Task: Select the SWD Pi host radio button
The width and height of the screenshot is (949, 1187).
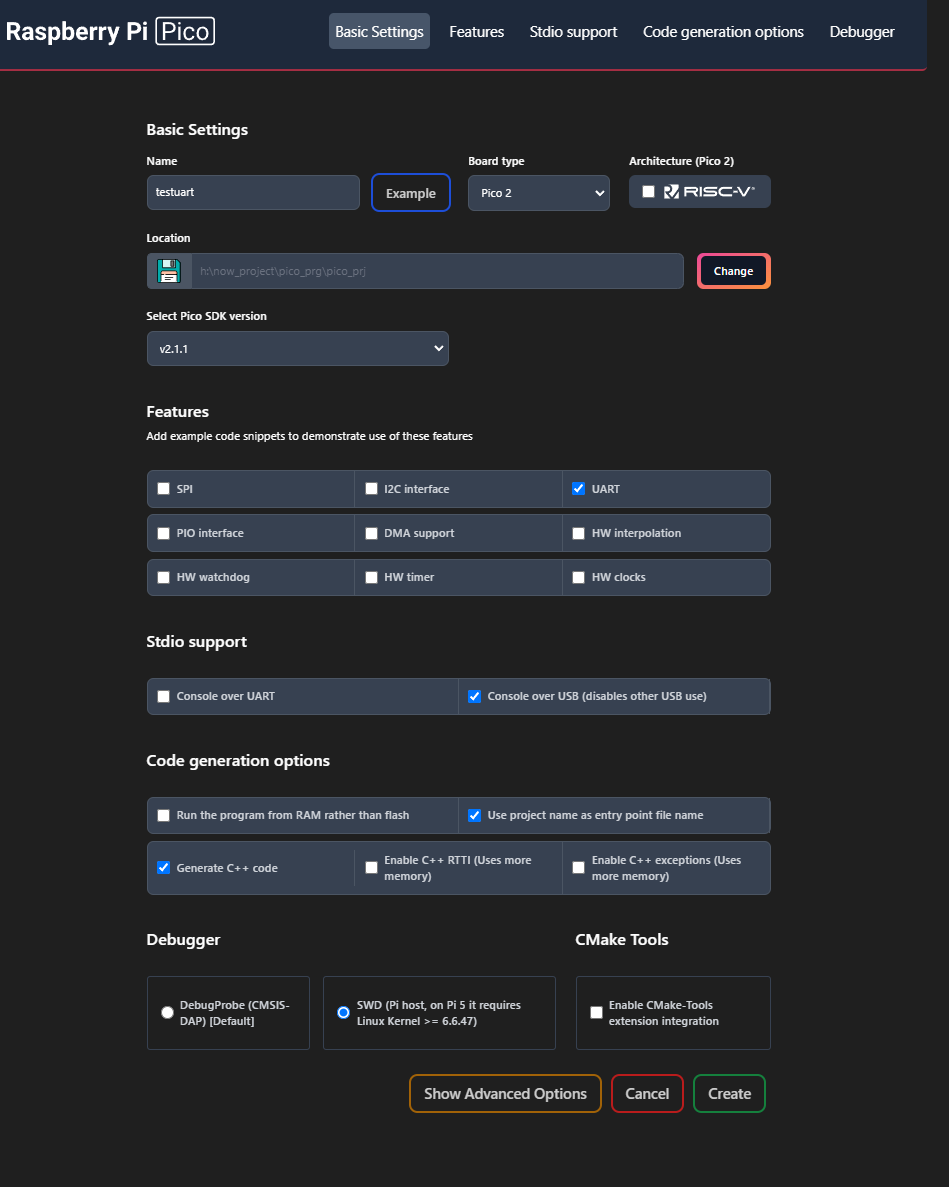Action: (344, 1012)
